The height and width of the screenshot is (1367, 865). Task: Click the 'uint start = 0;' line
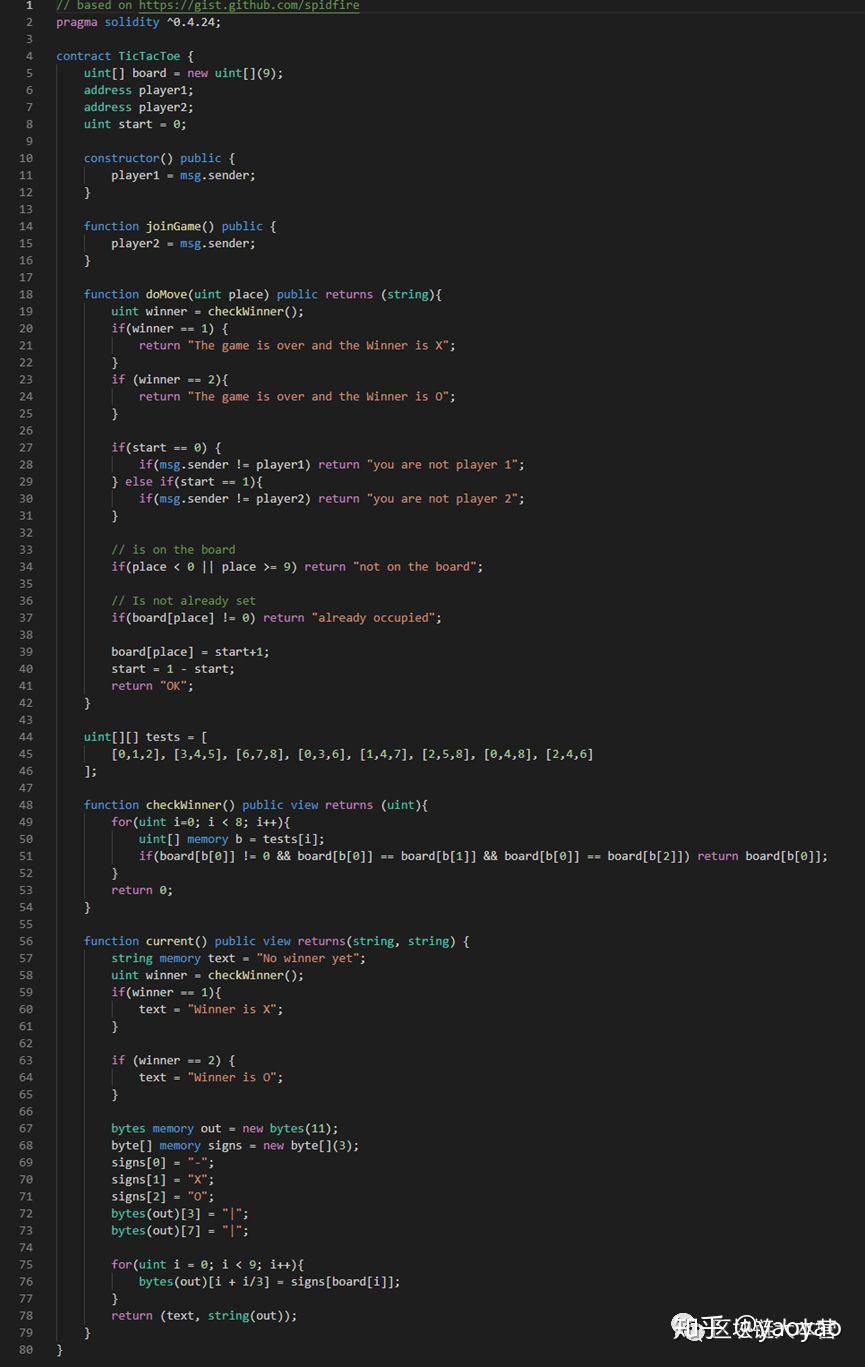[x=135, y=124]
